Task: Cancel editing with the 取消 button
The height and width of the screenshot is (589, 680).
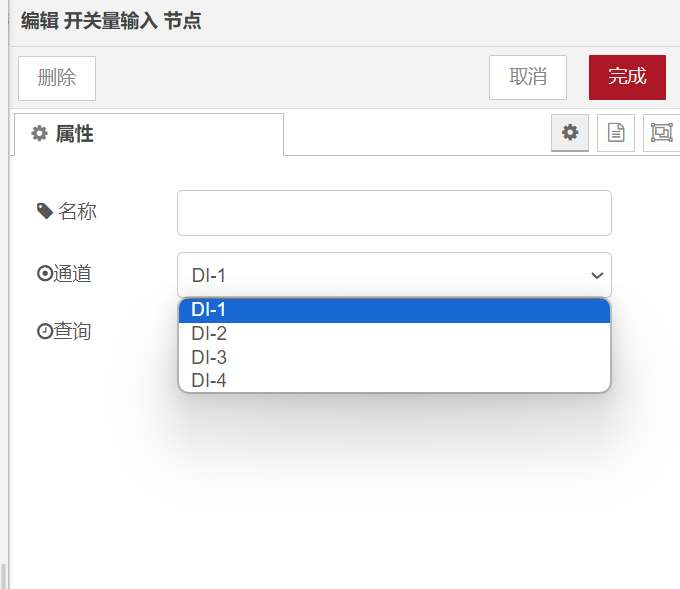Action: 528,77
